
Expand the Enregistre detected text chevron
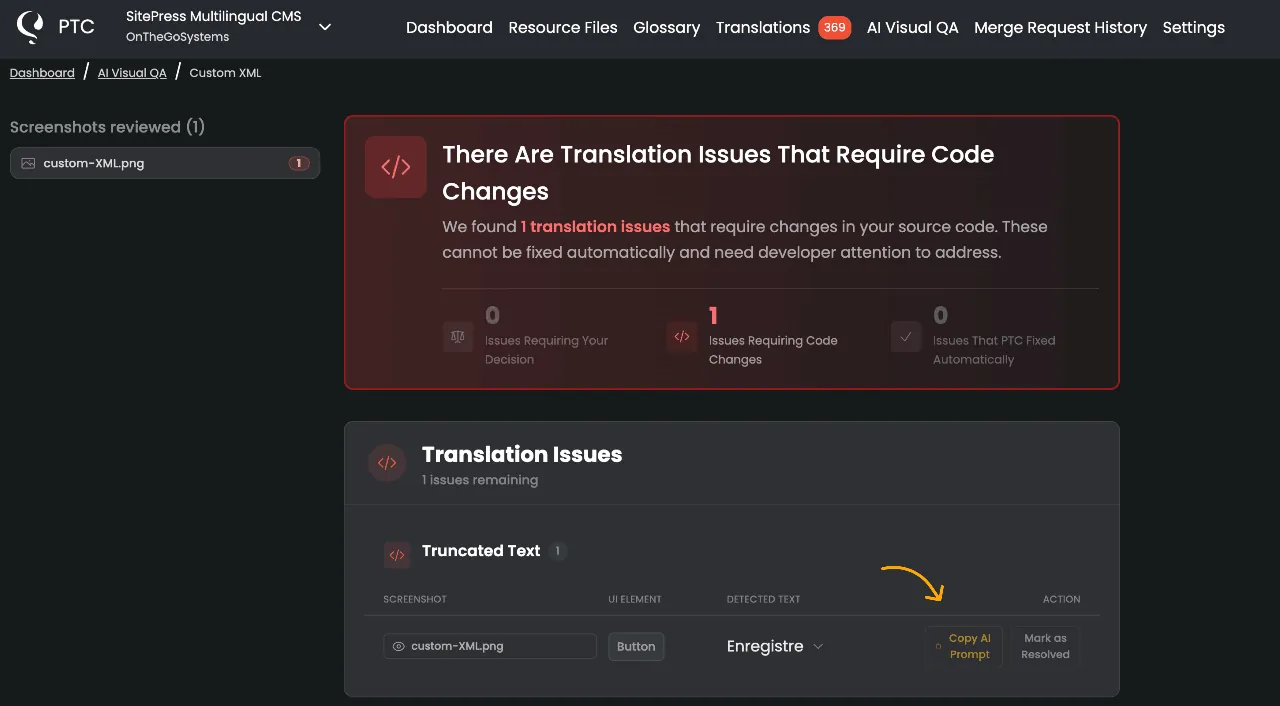pyautogui.click(x=818, y=647)
